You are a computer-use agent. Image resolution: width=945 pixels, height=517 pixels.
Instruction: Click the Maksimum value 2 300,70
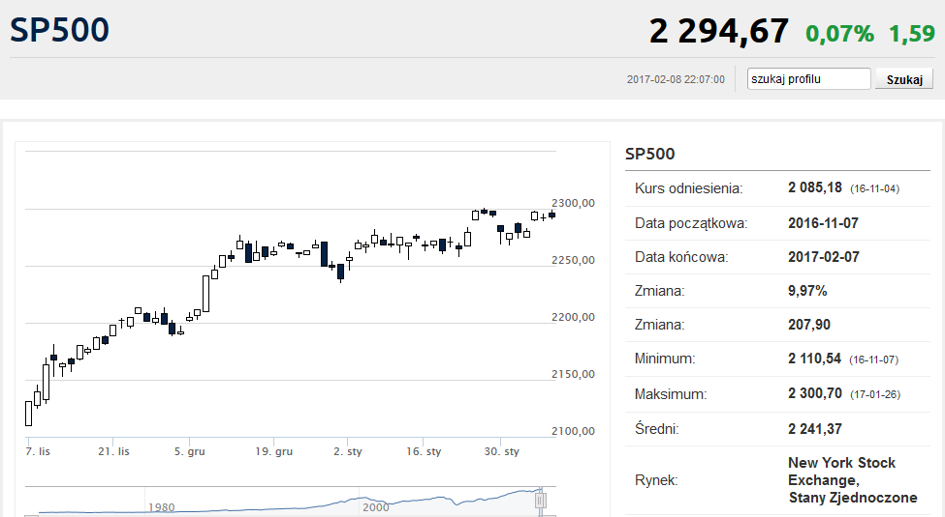click(x=815, y=393)
